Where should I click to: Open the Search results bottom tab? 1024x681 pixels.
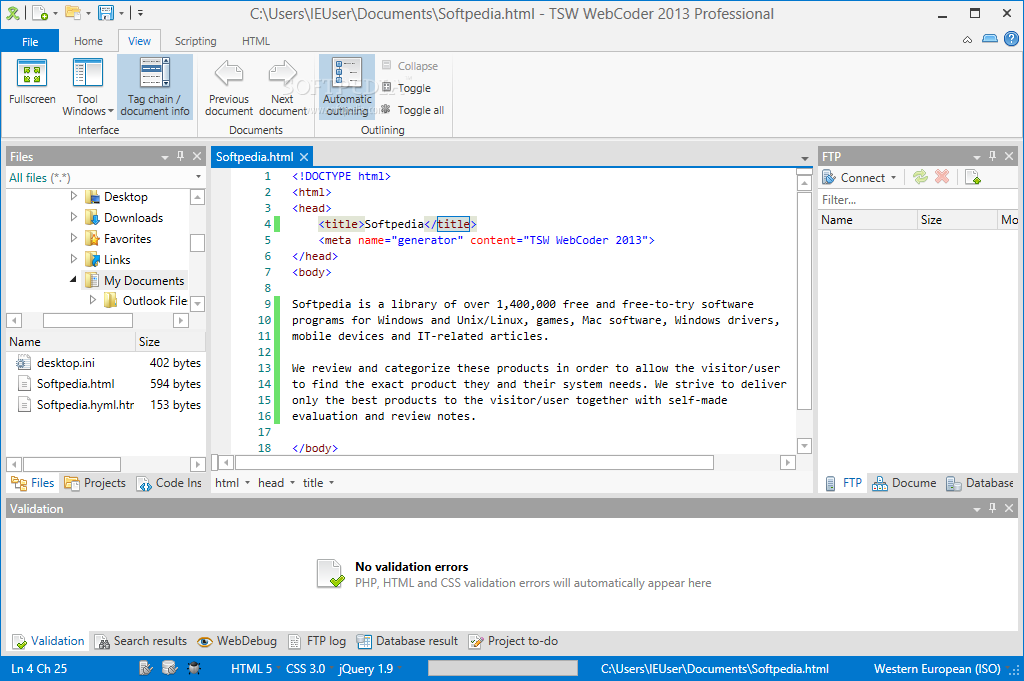click(x=140, y=641)
